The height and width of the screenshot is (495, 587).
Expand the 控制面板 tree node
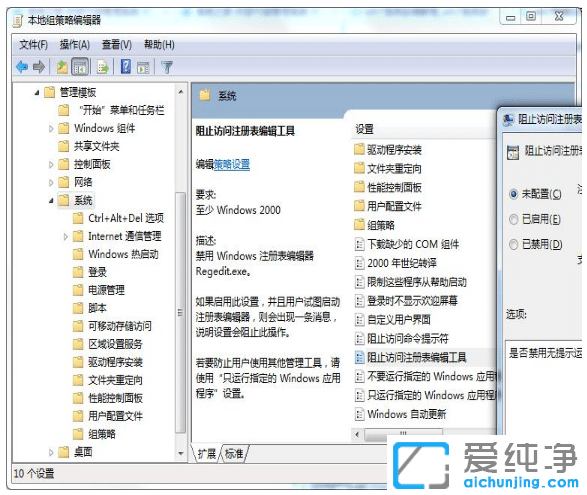click(51, 165)
